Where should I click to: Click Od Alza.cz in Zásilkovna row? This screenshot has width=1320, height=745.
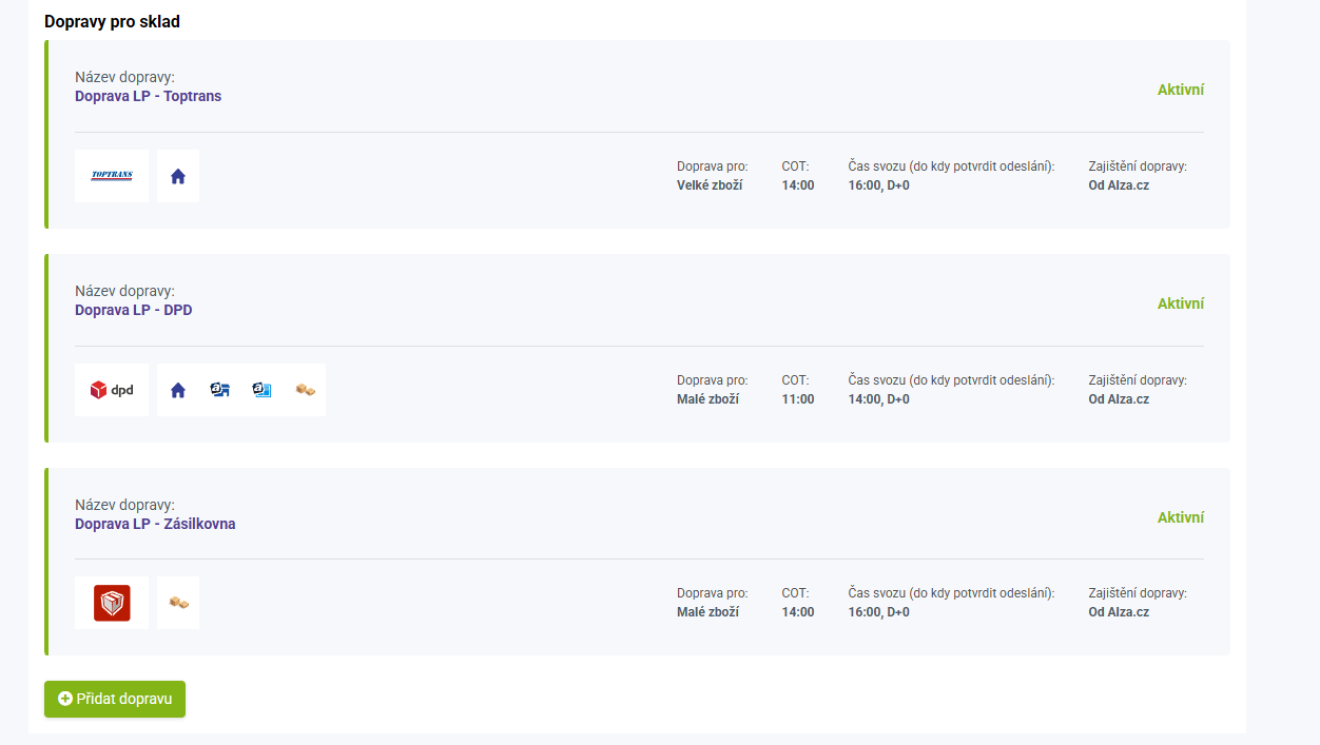1118,612
